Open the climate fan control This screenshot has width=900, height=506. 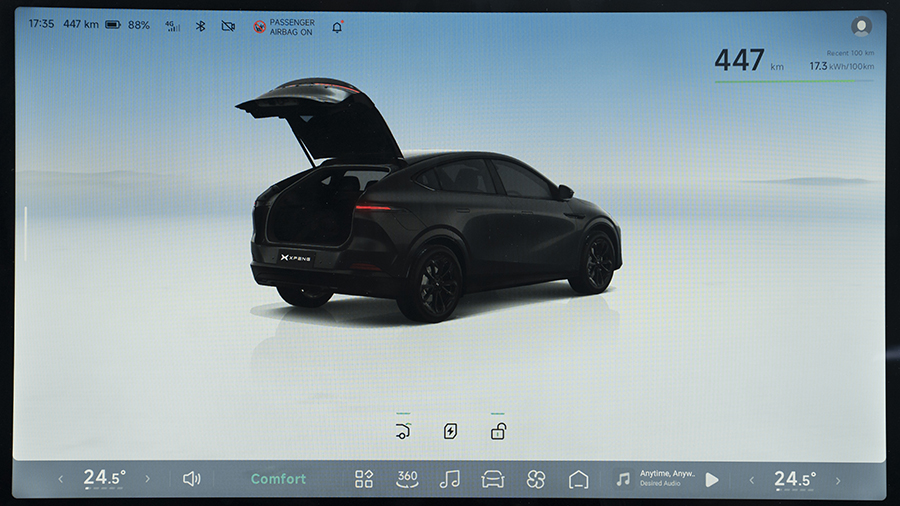(x=536, y=479)
